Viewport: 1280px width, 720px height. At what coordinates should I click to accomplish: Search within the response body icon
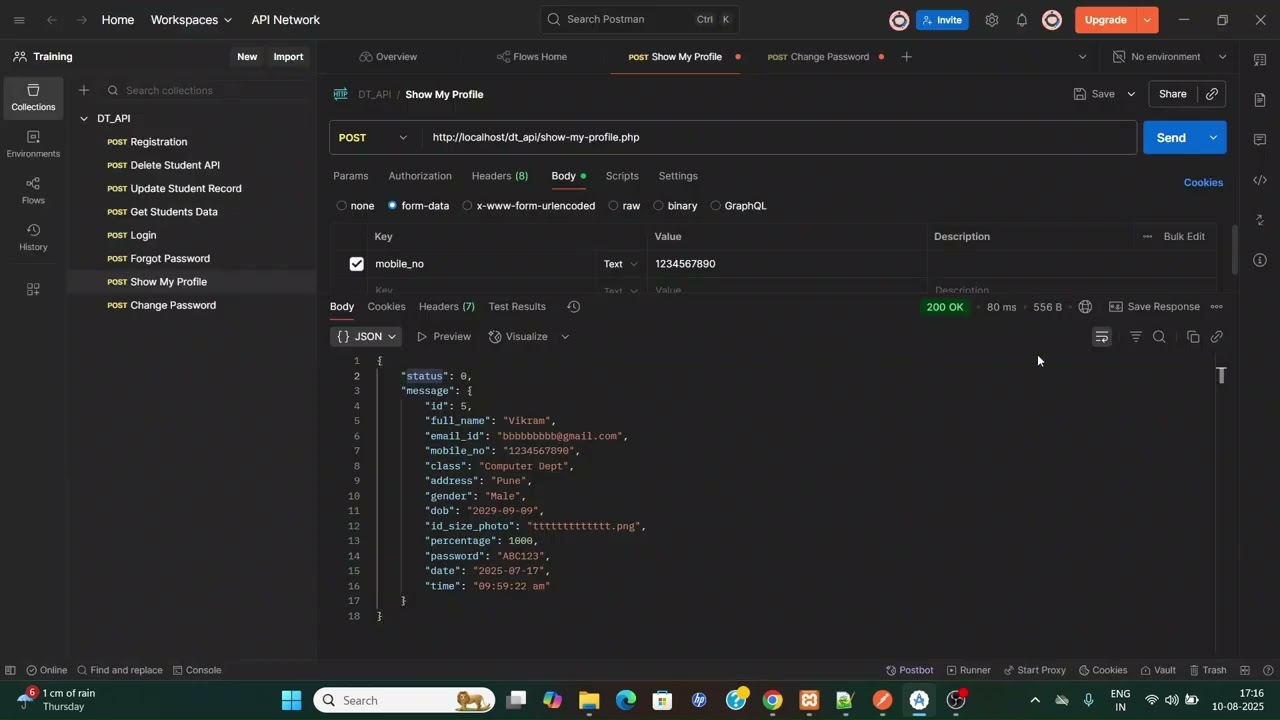[x=1159, y=337]
